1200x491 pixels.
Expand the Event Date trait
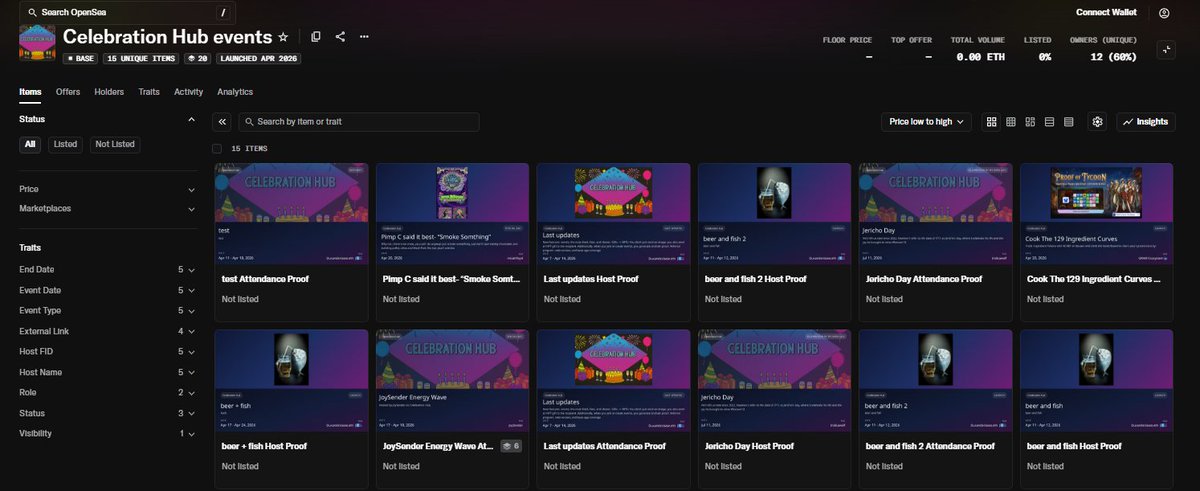tap(108, 290)
